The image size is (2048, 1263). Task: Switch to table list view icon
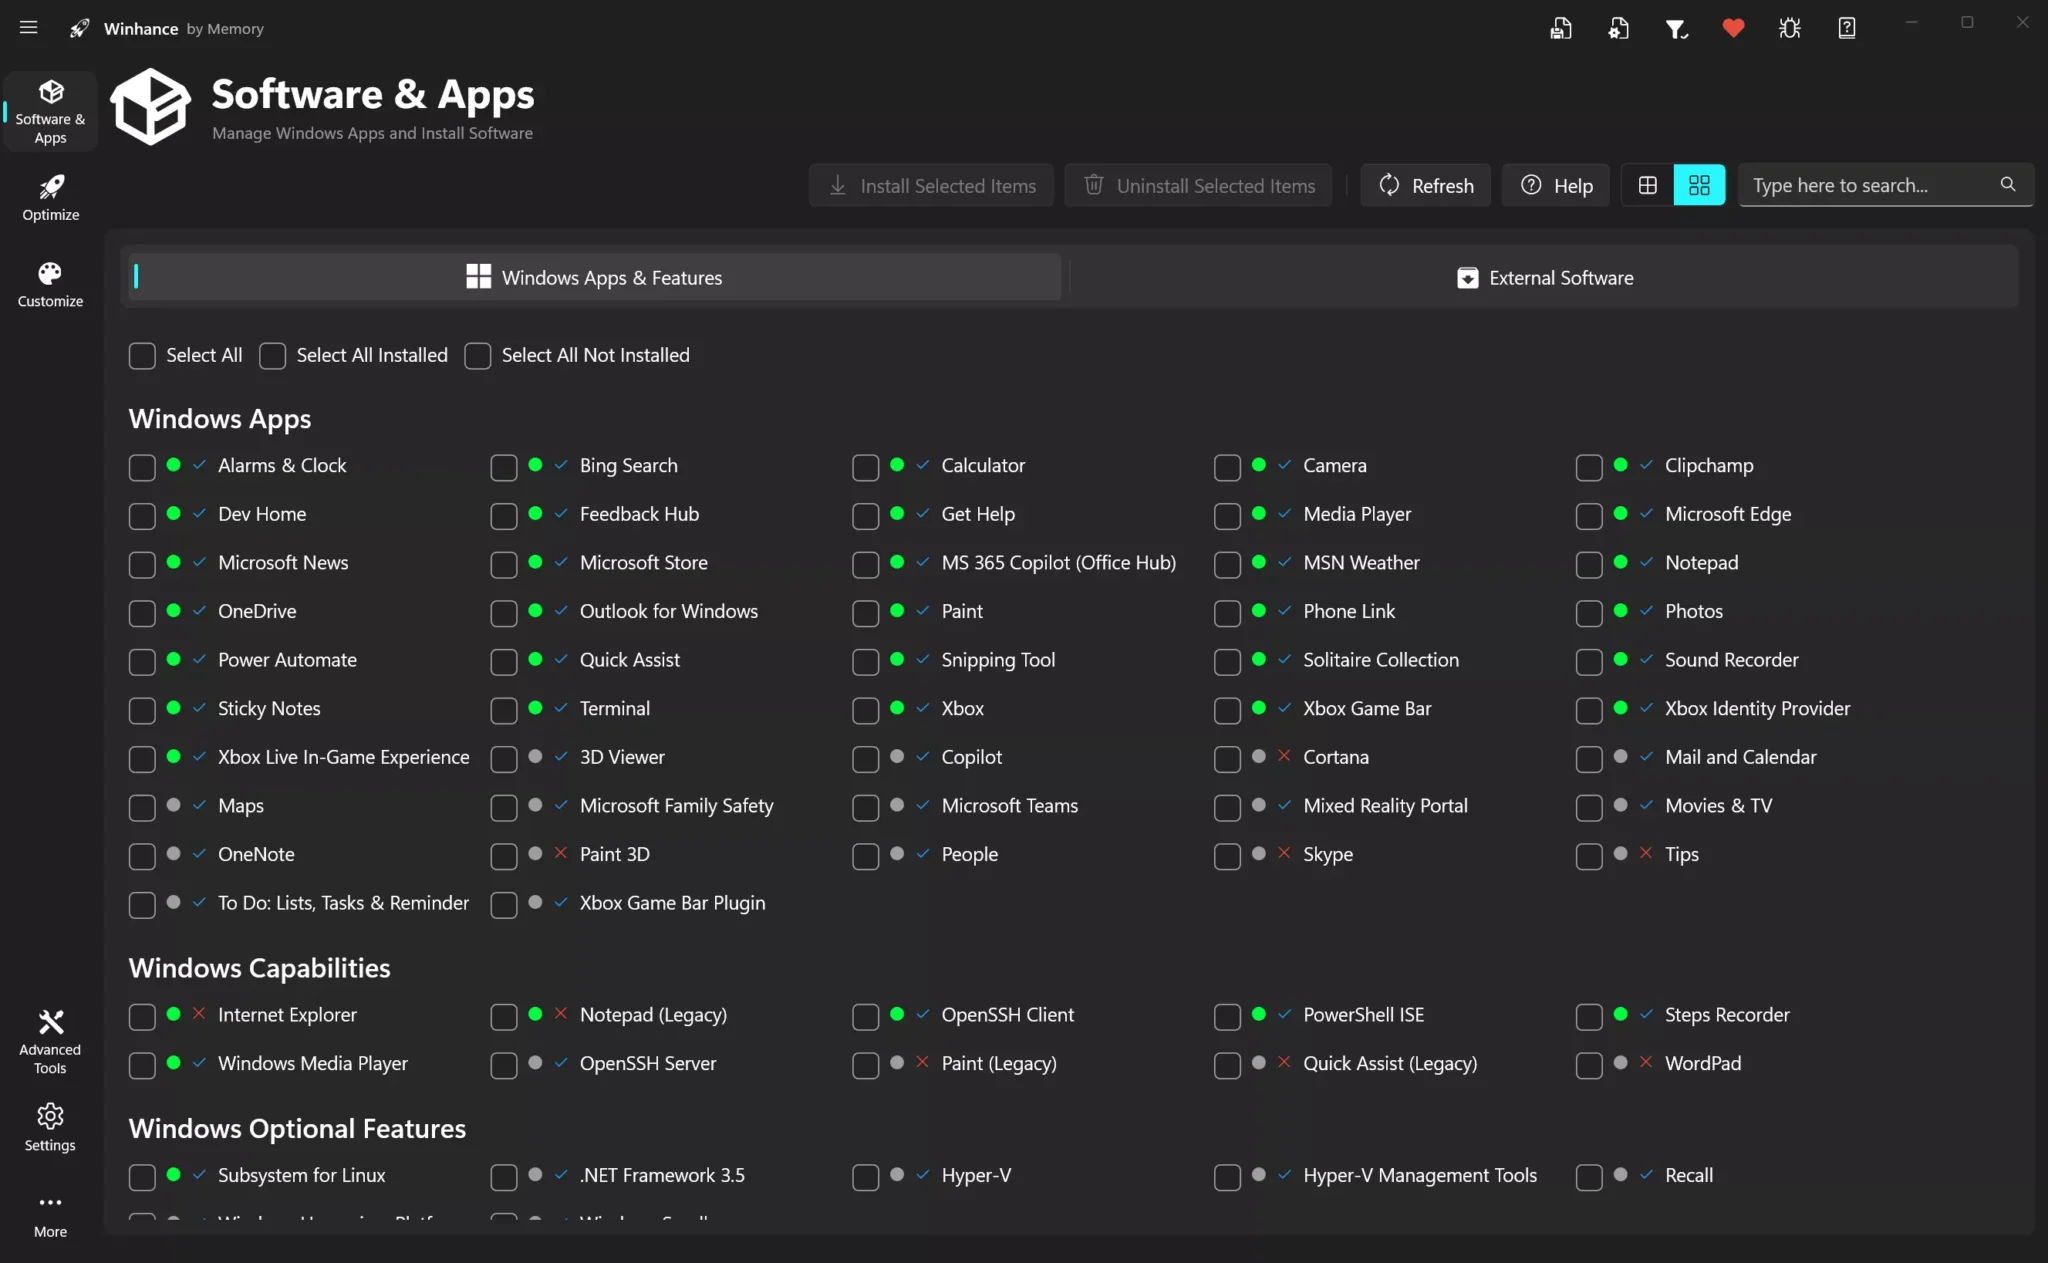[1647, 185]
